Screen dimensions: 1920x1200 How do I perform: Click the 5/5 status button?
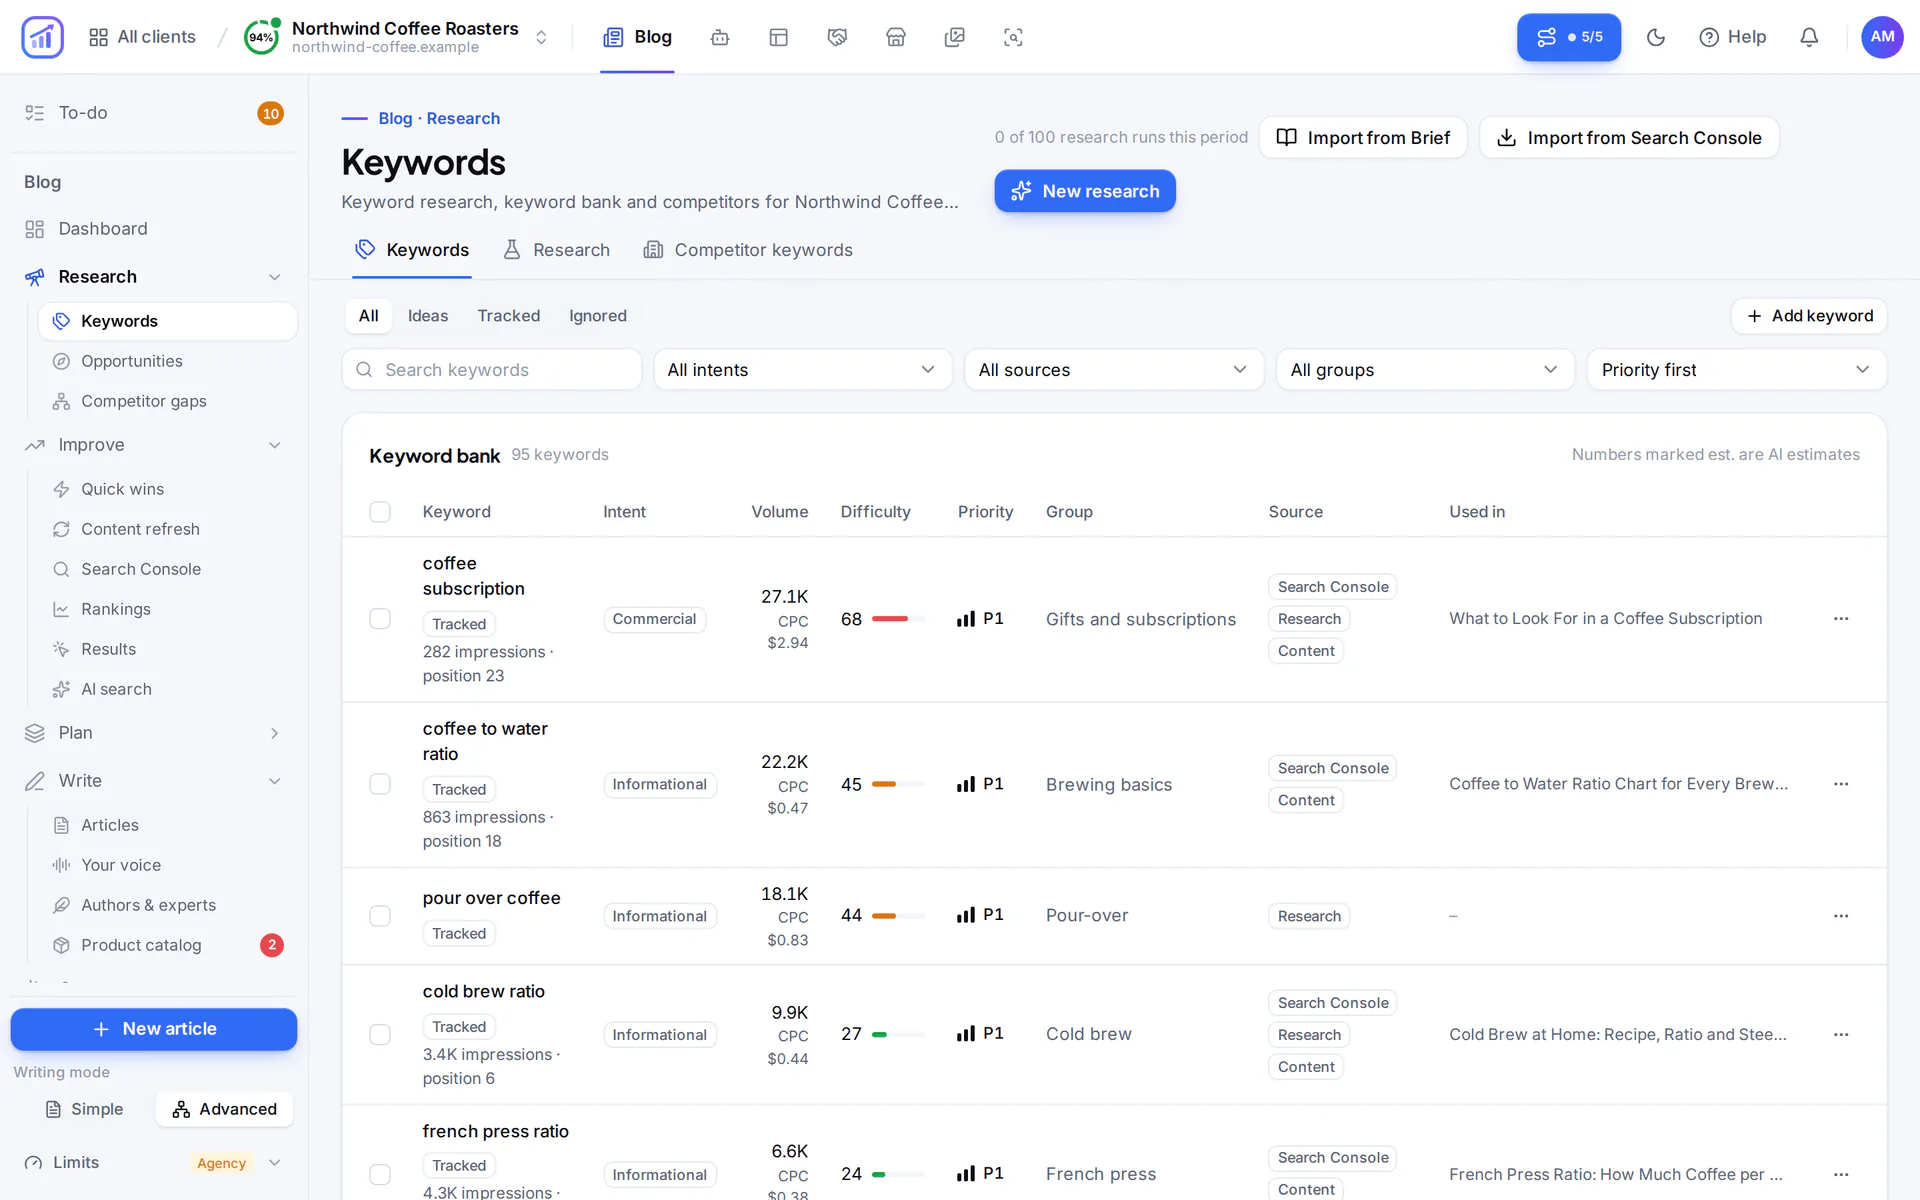click(x=1569, y=37)
